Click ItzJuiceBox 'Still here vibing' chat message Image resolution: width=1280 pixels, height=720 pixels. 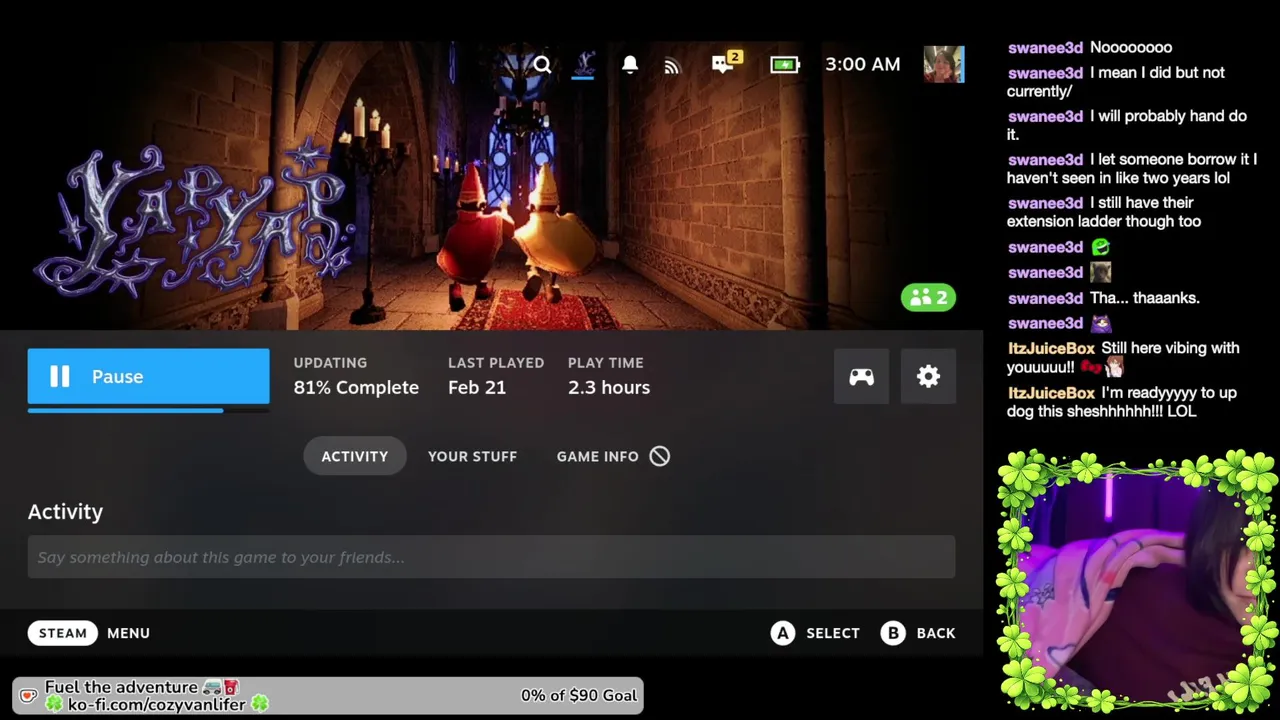pyautogui.click(x=1123, y=357)
